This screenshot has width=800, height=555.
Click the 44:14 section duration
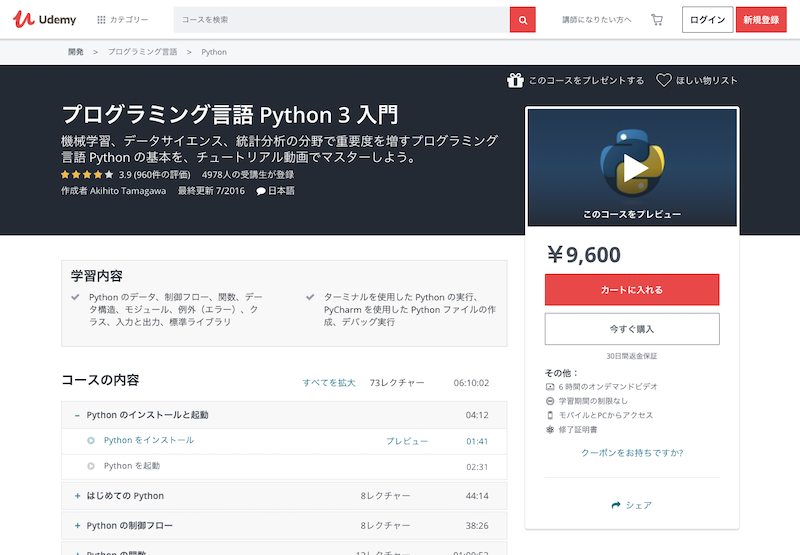pyautogui.click(x=477, y=496)
